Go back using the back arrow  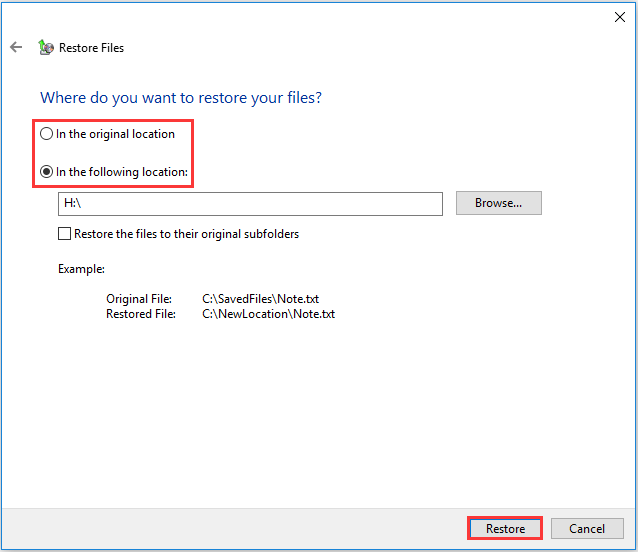pos(16,47)
